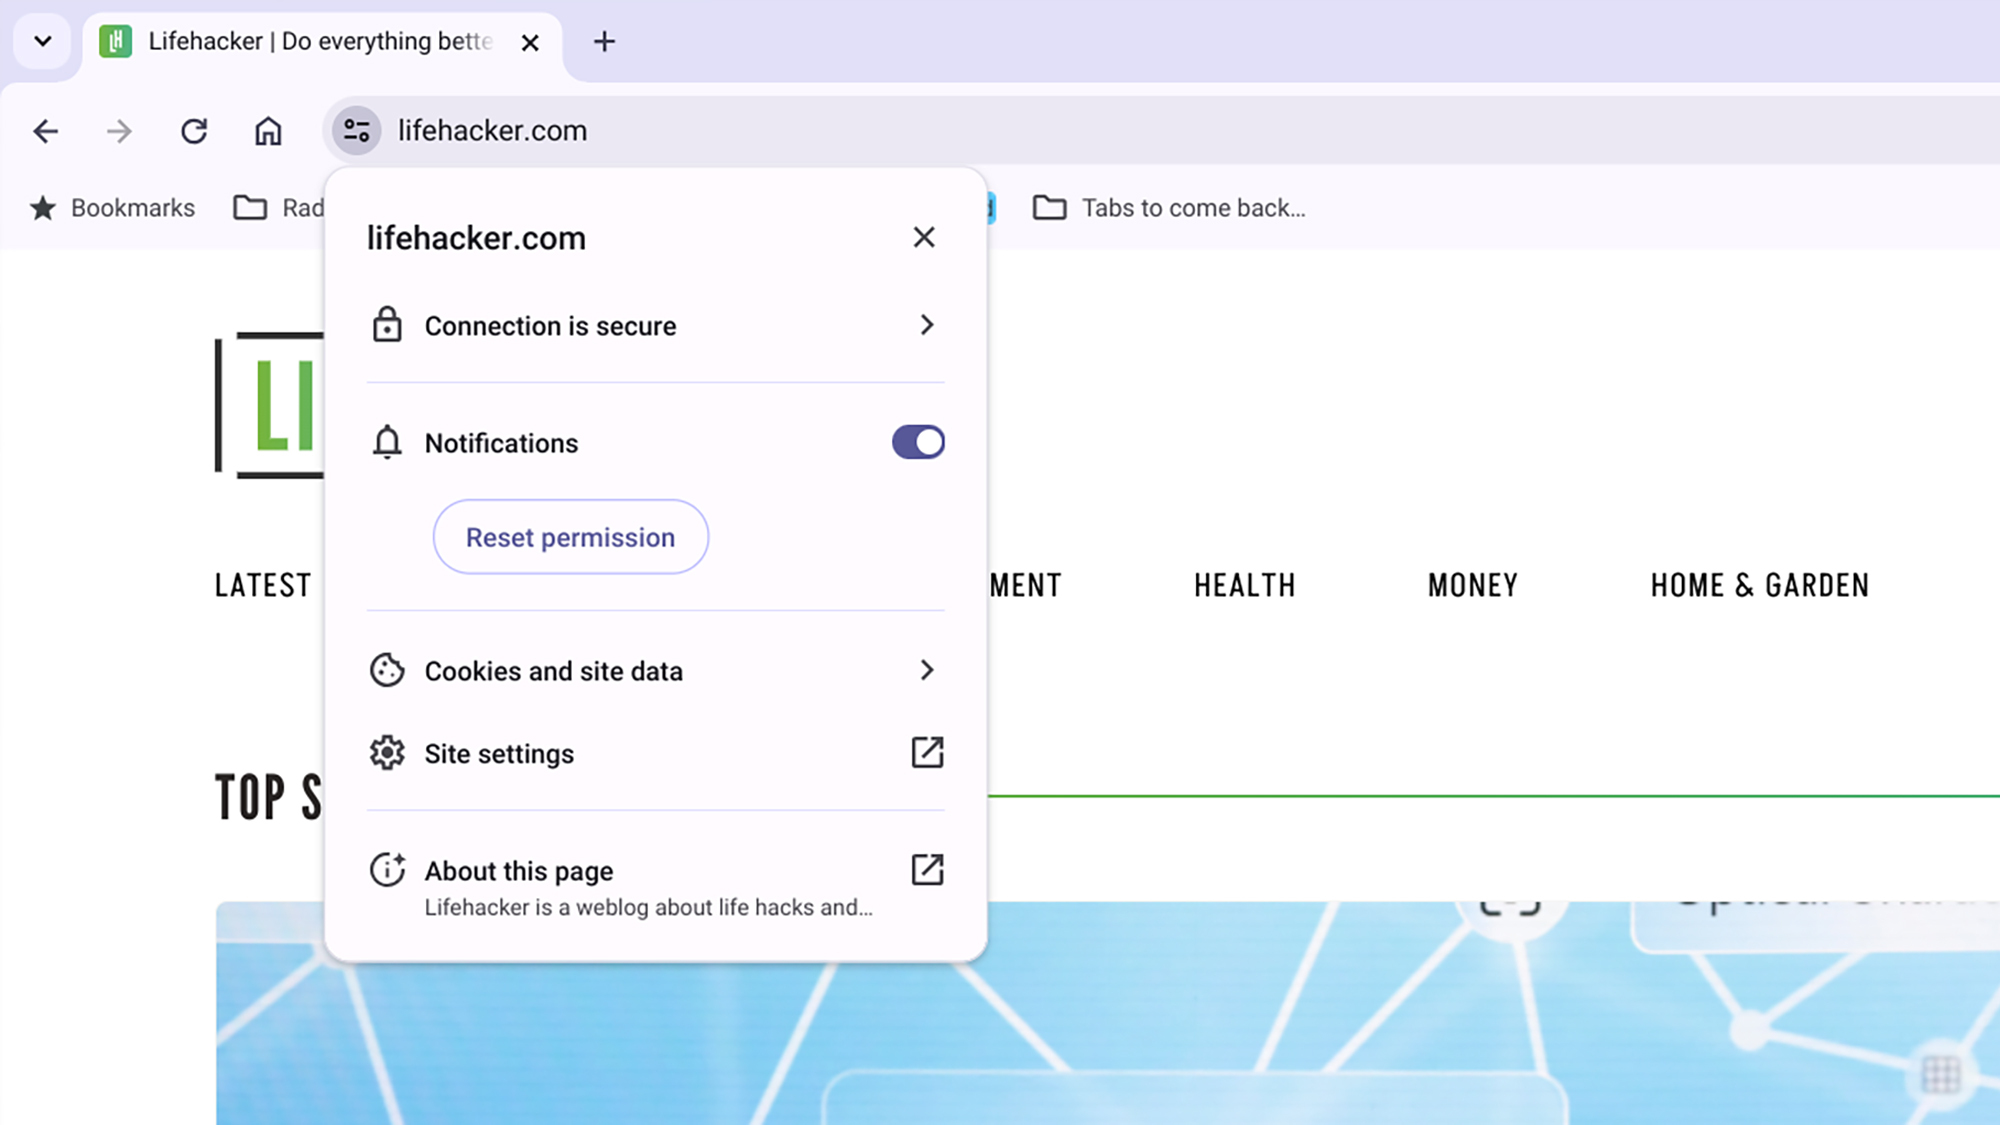Toggle Notifications switch for lifehacker.com

coord(918,442)
